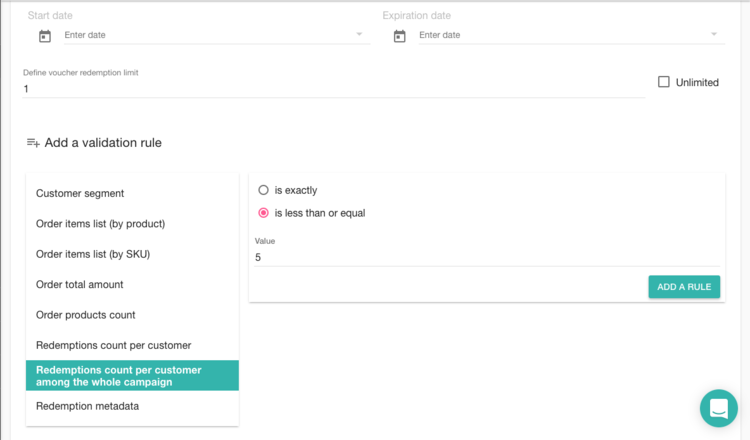Open the chat support bubble icon
Screen dimensions: 750x440
[718, 408]
